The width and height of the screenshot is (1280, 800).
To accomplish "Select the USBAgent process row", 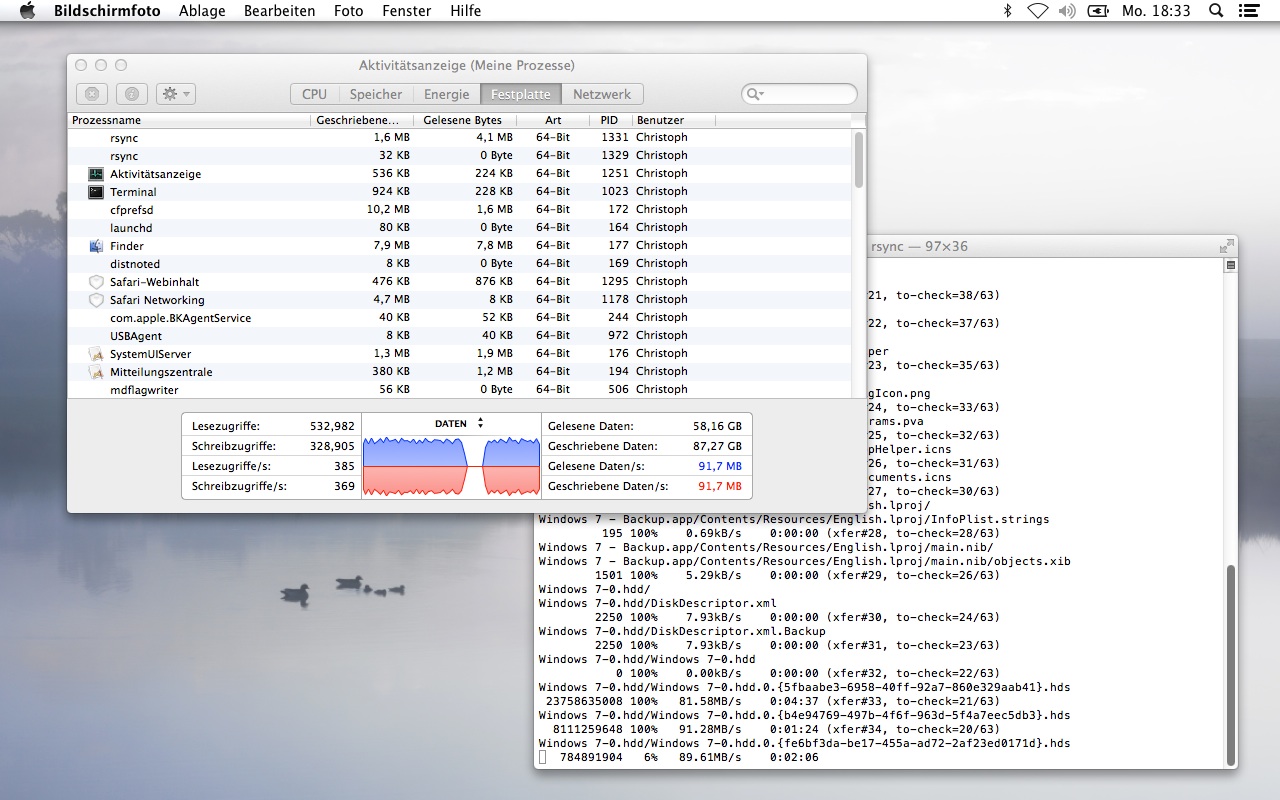I will tap(459, 336).
